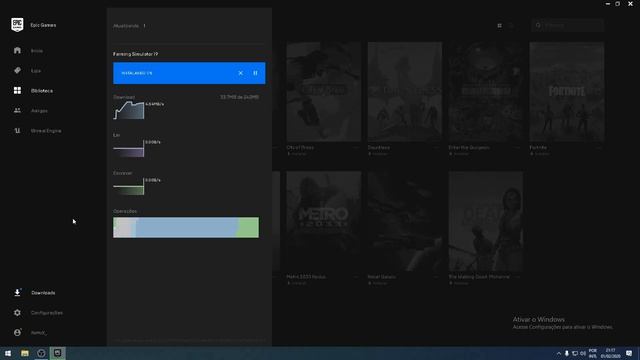Open The Walking Dead Michonne cover thumbnail
Screen dimensions: 640x360
pyautogui.click(x=486, y=222)
